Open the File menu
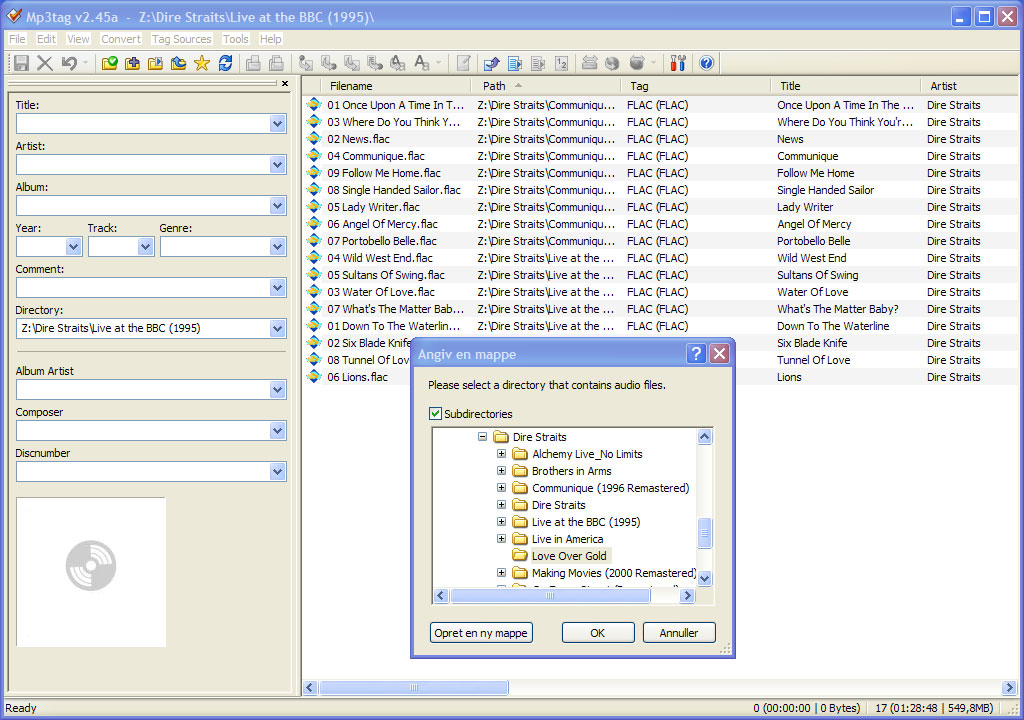This screenshot has height=720, width=1024. pos(17,39)
